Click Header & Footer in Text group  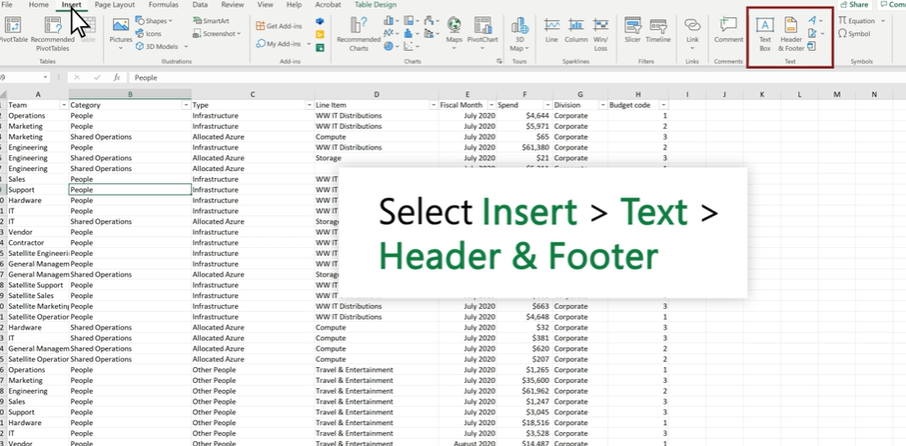click(x=791, y=34)
